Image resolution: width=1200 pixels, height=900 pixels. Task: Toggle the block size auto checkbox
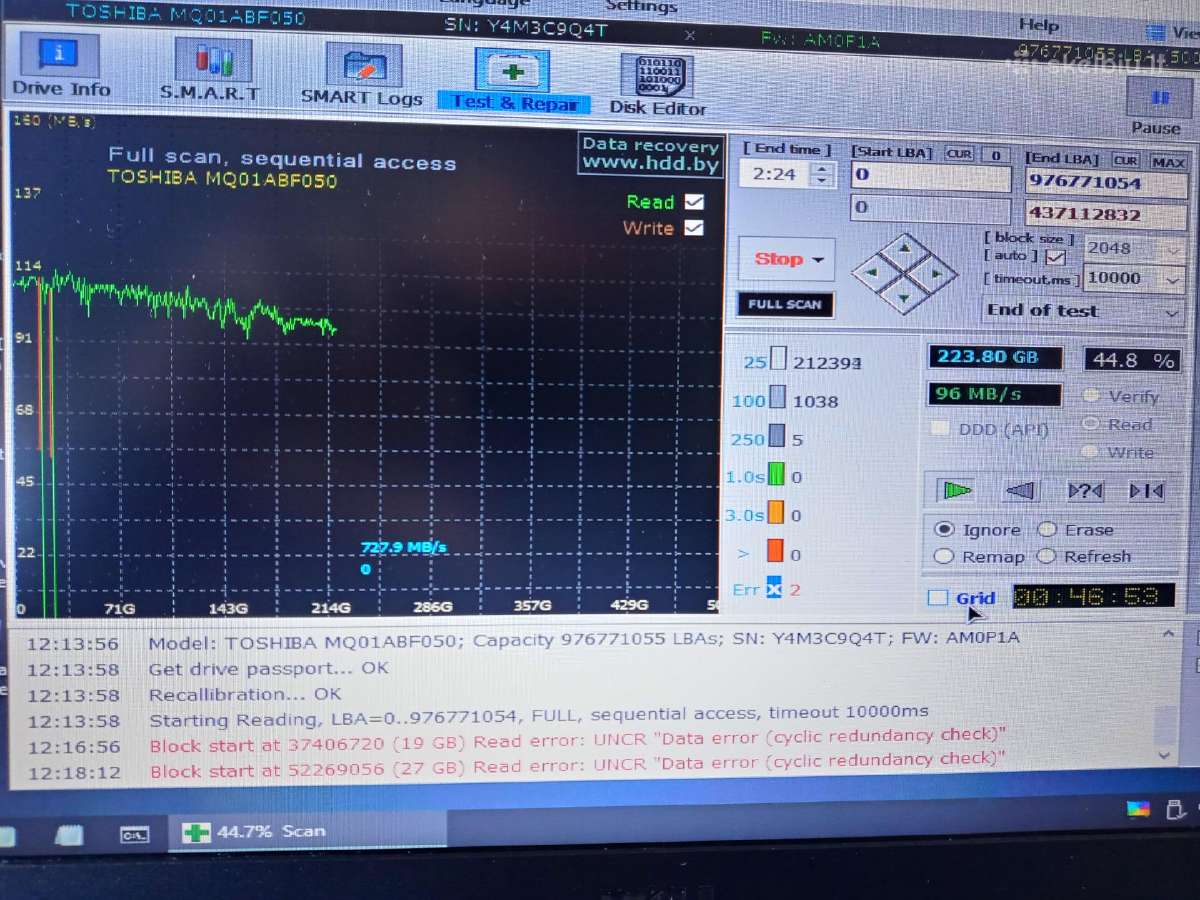(1055, 257)
